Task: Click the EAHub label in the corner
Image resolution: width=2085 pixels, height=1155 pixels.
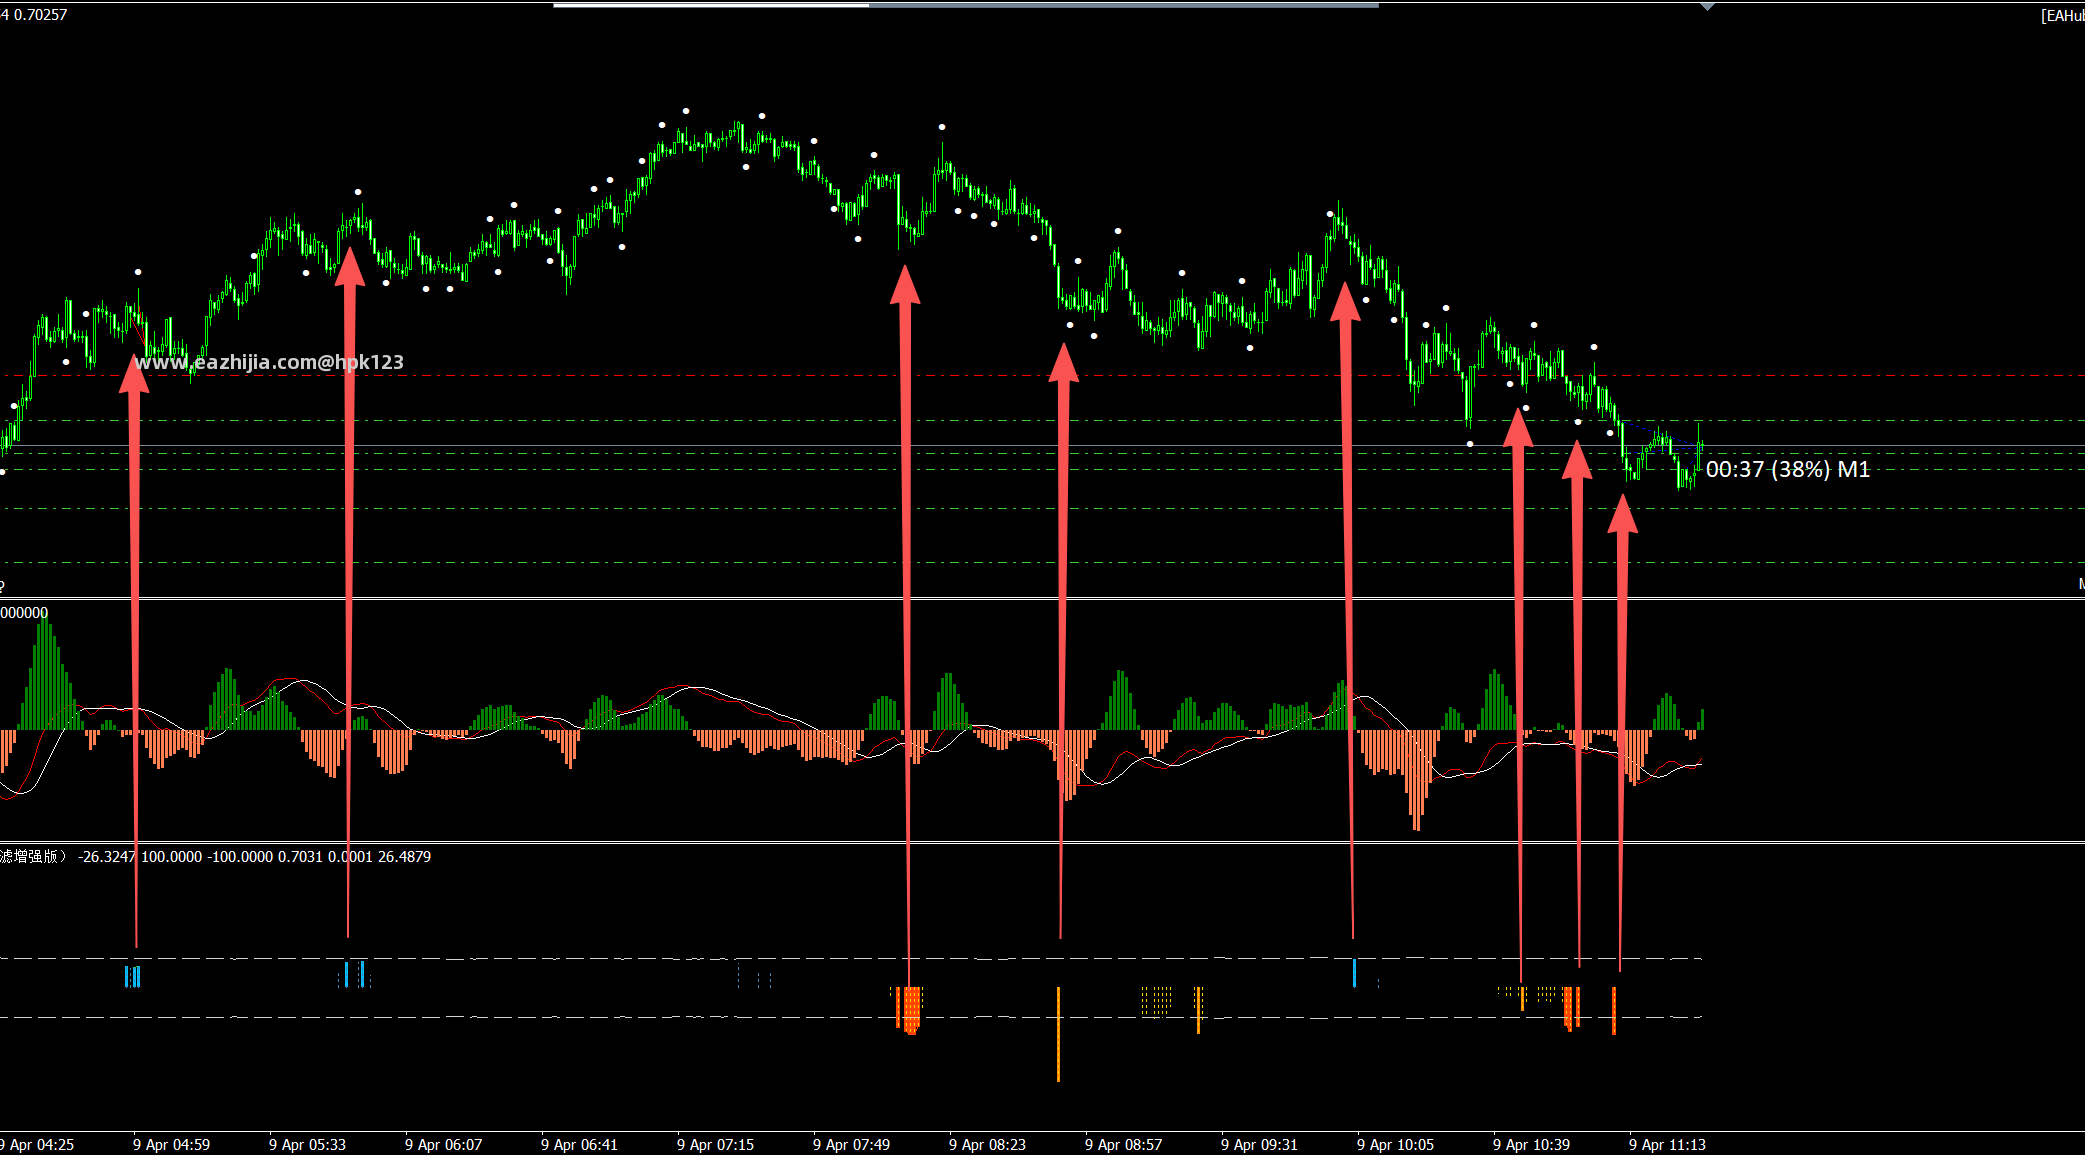Action: tap(2062, 16)
